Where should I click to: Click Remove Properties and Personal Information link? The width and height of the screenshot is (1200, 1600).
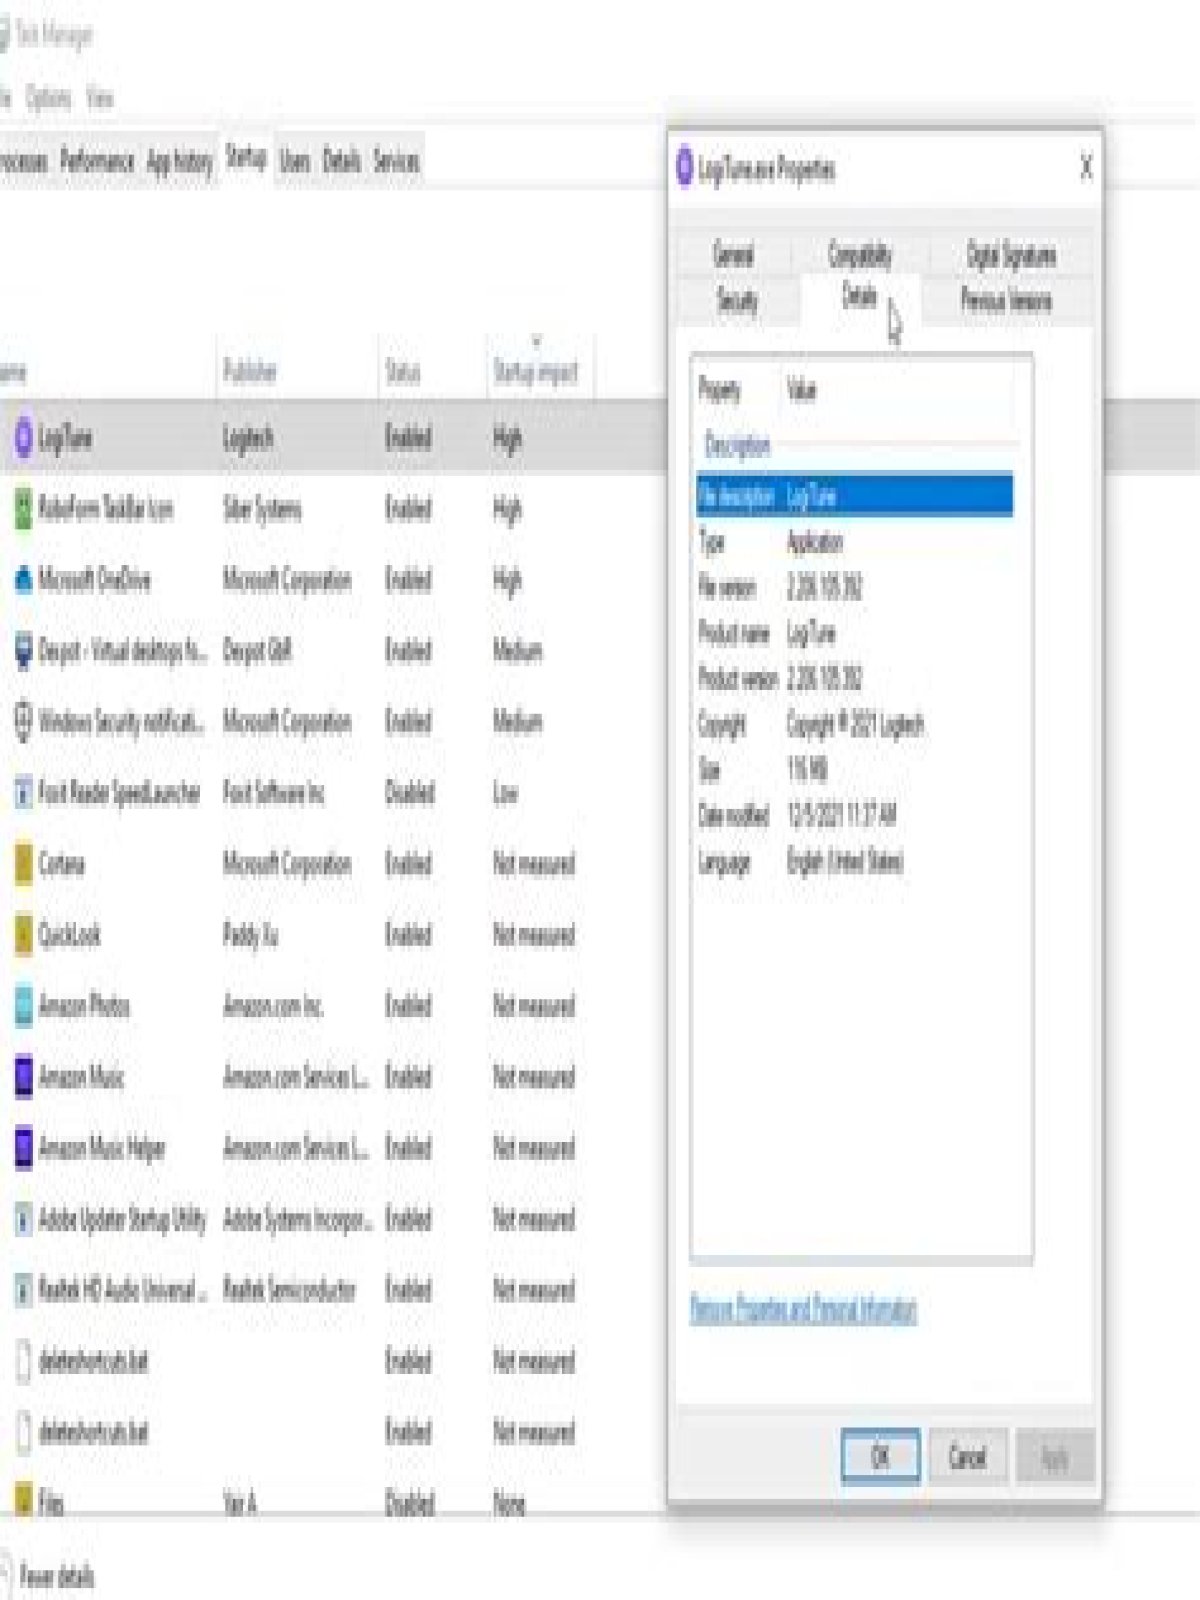click(x=803, y=1309)
